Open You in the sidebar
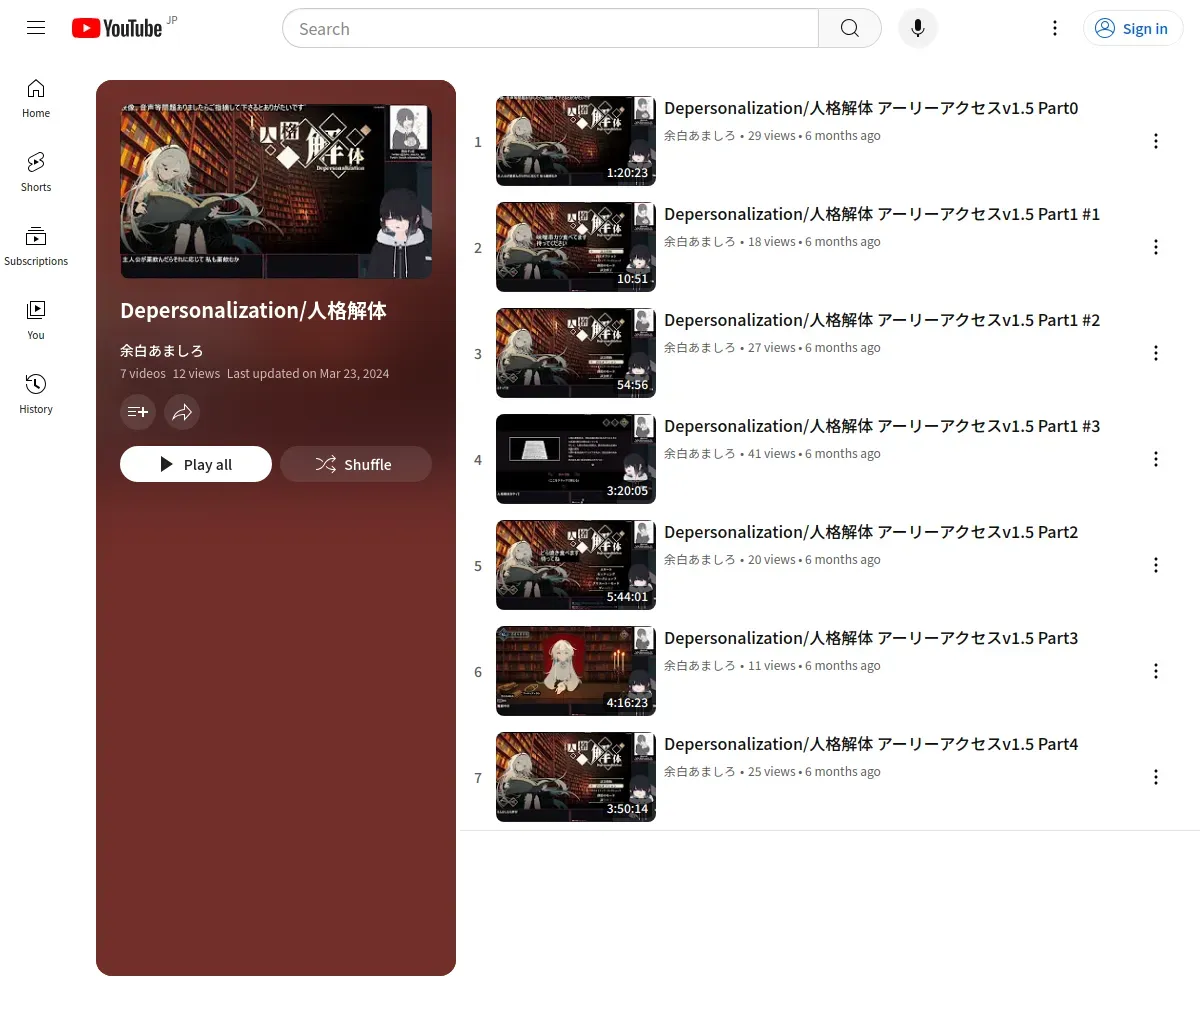This screenshot has width=1200, height=1032. [36, 321]
